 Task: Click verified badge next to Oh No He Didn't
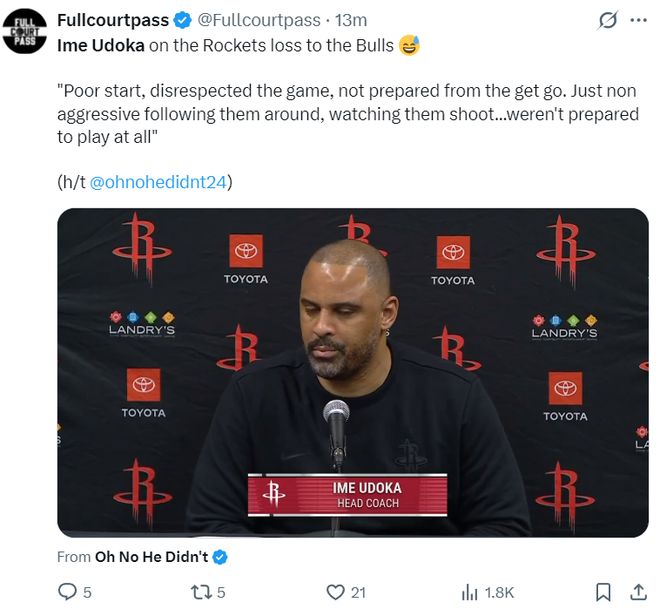[x=220, y=557]
